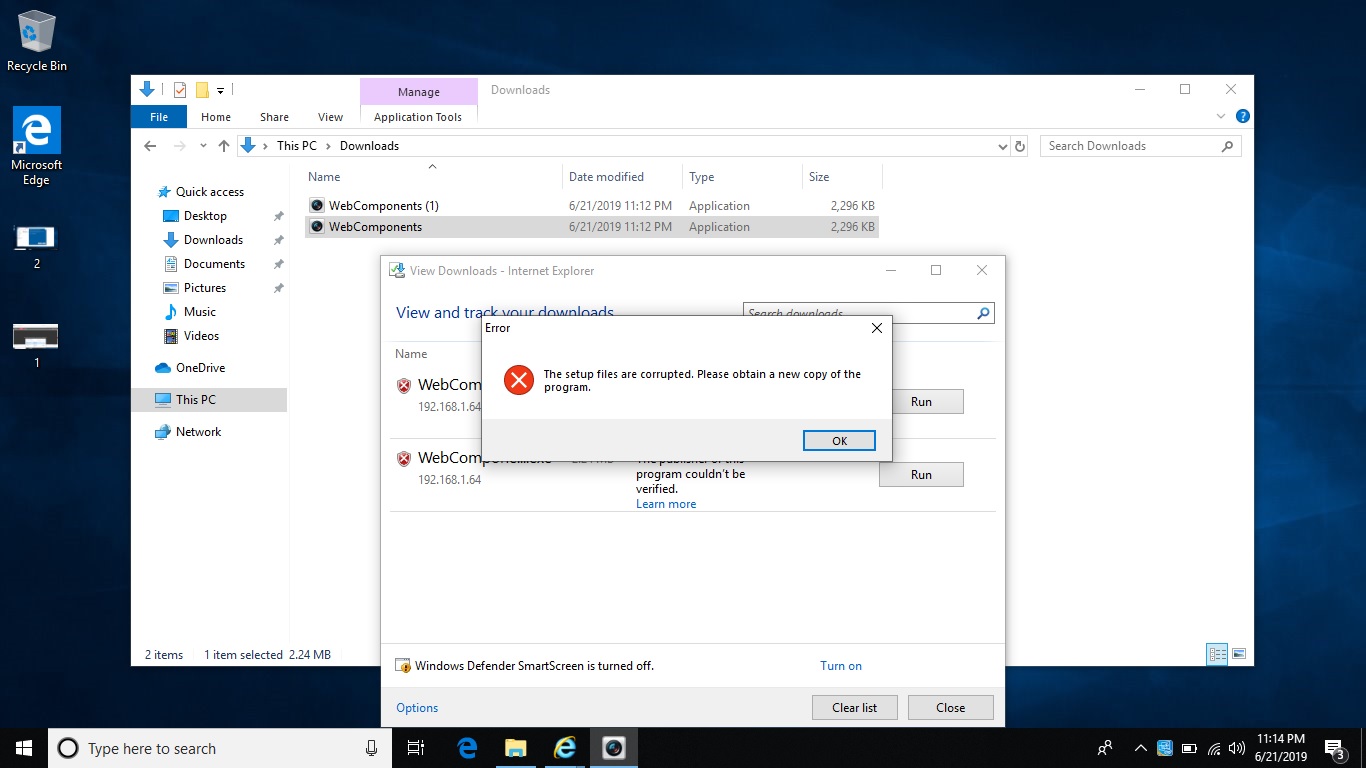This screenshot has width=1366, height=768.
Task: Click the red error X icon in dialog
Action: click(x=518, y=380)
